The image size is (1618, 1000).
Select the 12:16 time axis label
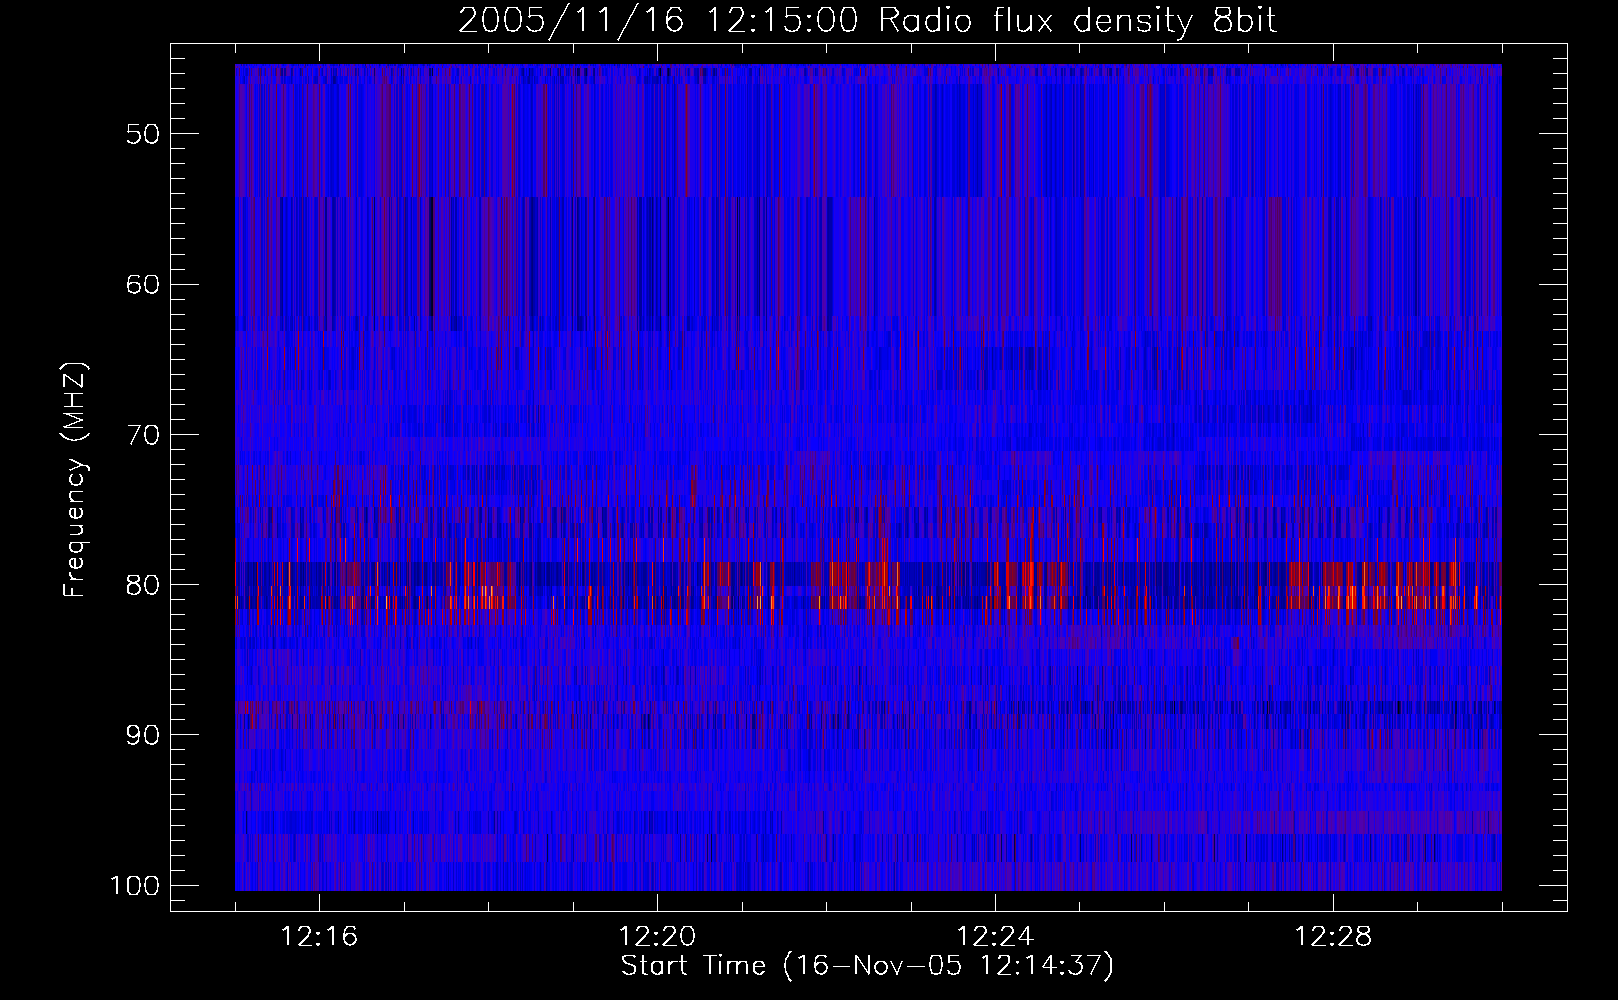point(320,937)
